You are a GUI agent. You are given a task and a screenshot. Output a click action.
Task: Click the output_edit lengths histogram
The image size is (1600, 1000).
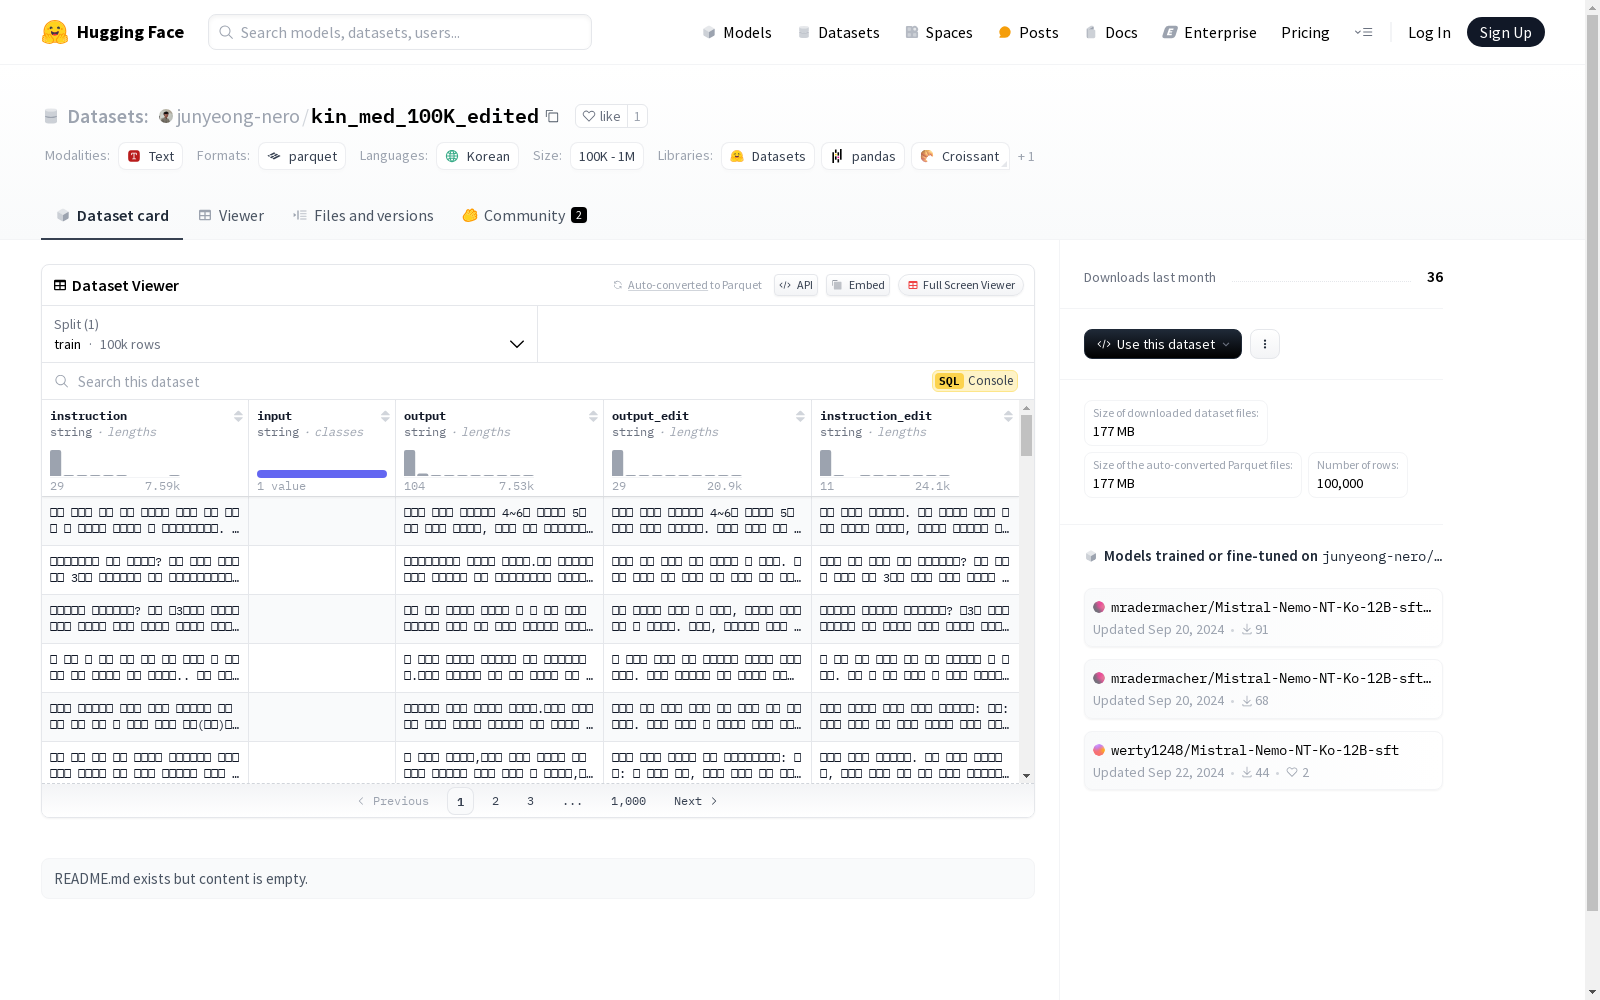(x=677, y=463)
